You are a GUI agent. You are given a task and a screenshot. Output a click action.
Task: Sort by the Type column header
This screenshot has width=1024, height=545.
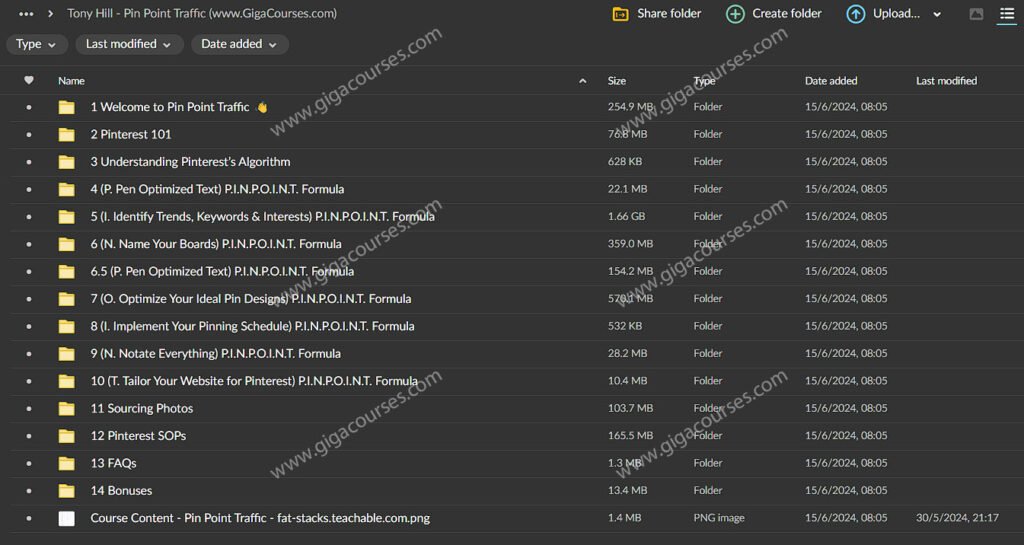[704, 81]
